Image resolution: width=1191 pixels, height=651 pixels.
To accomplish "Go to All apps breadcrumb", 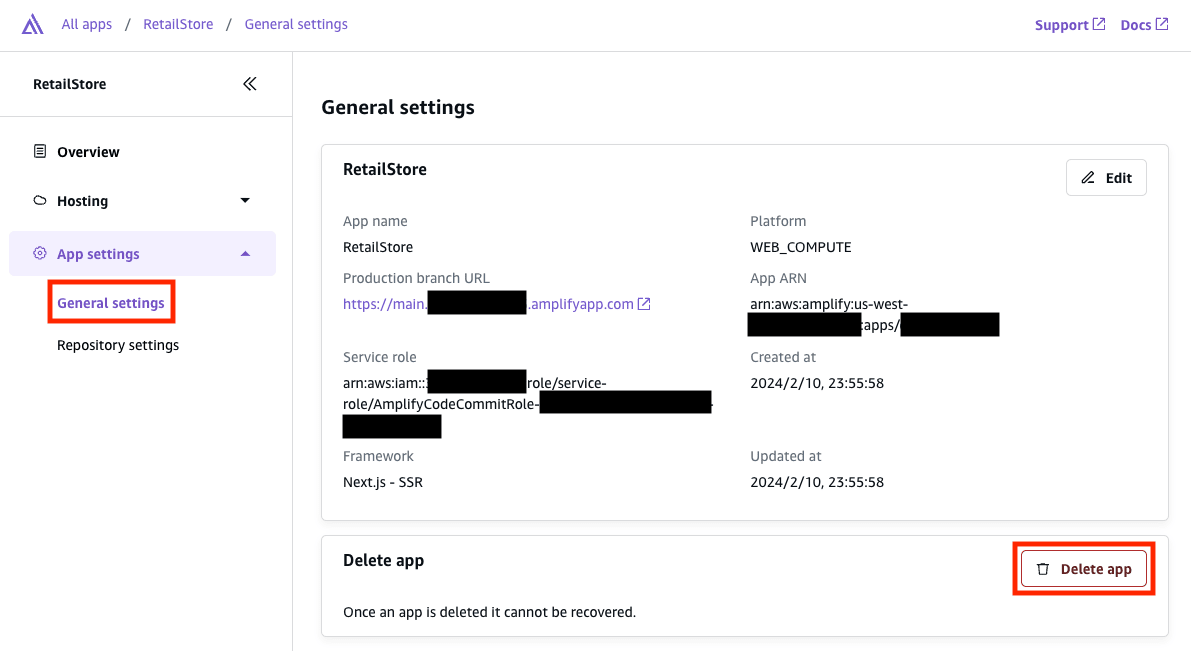I will click(x=87, y=24).
